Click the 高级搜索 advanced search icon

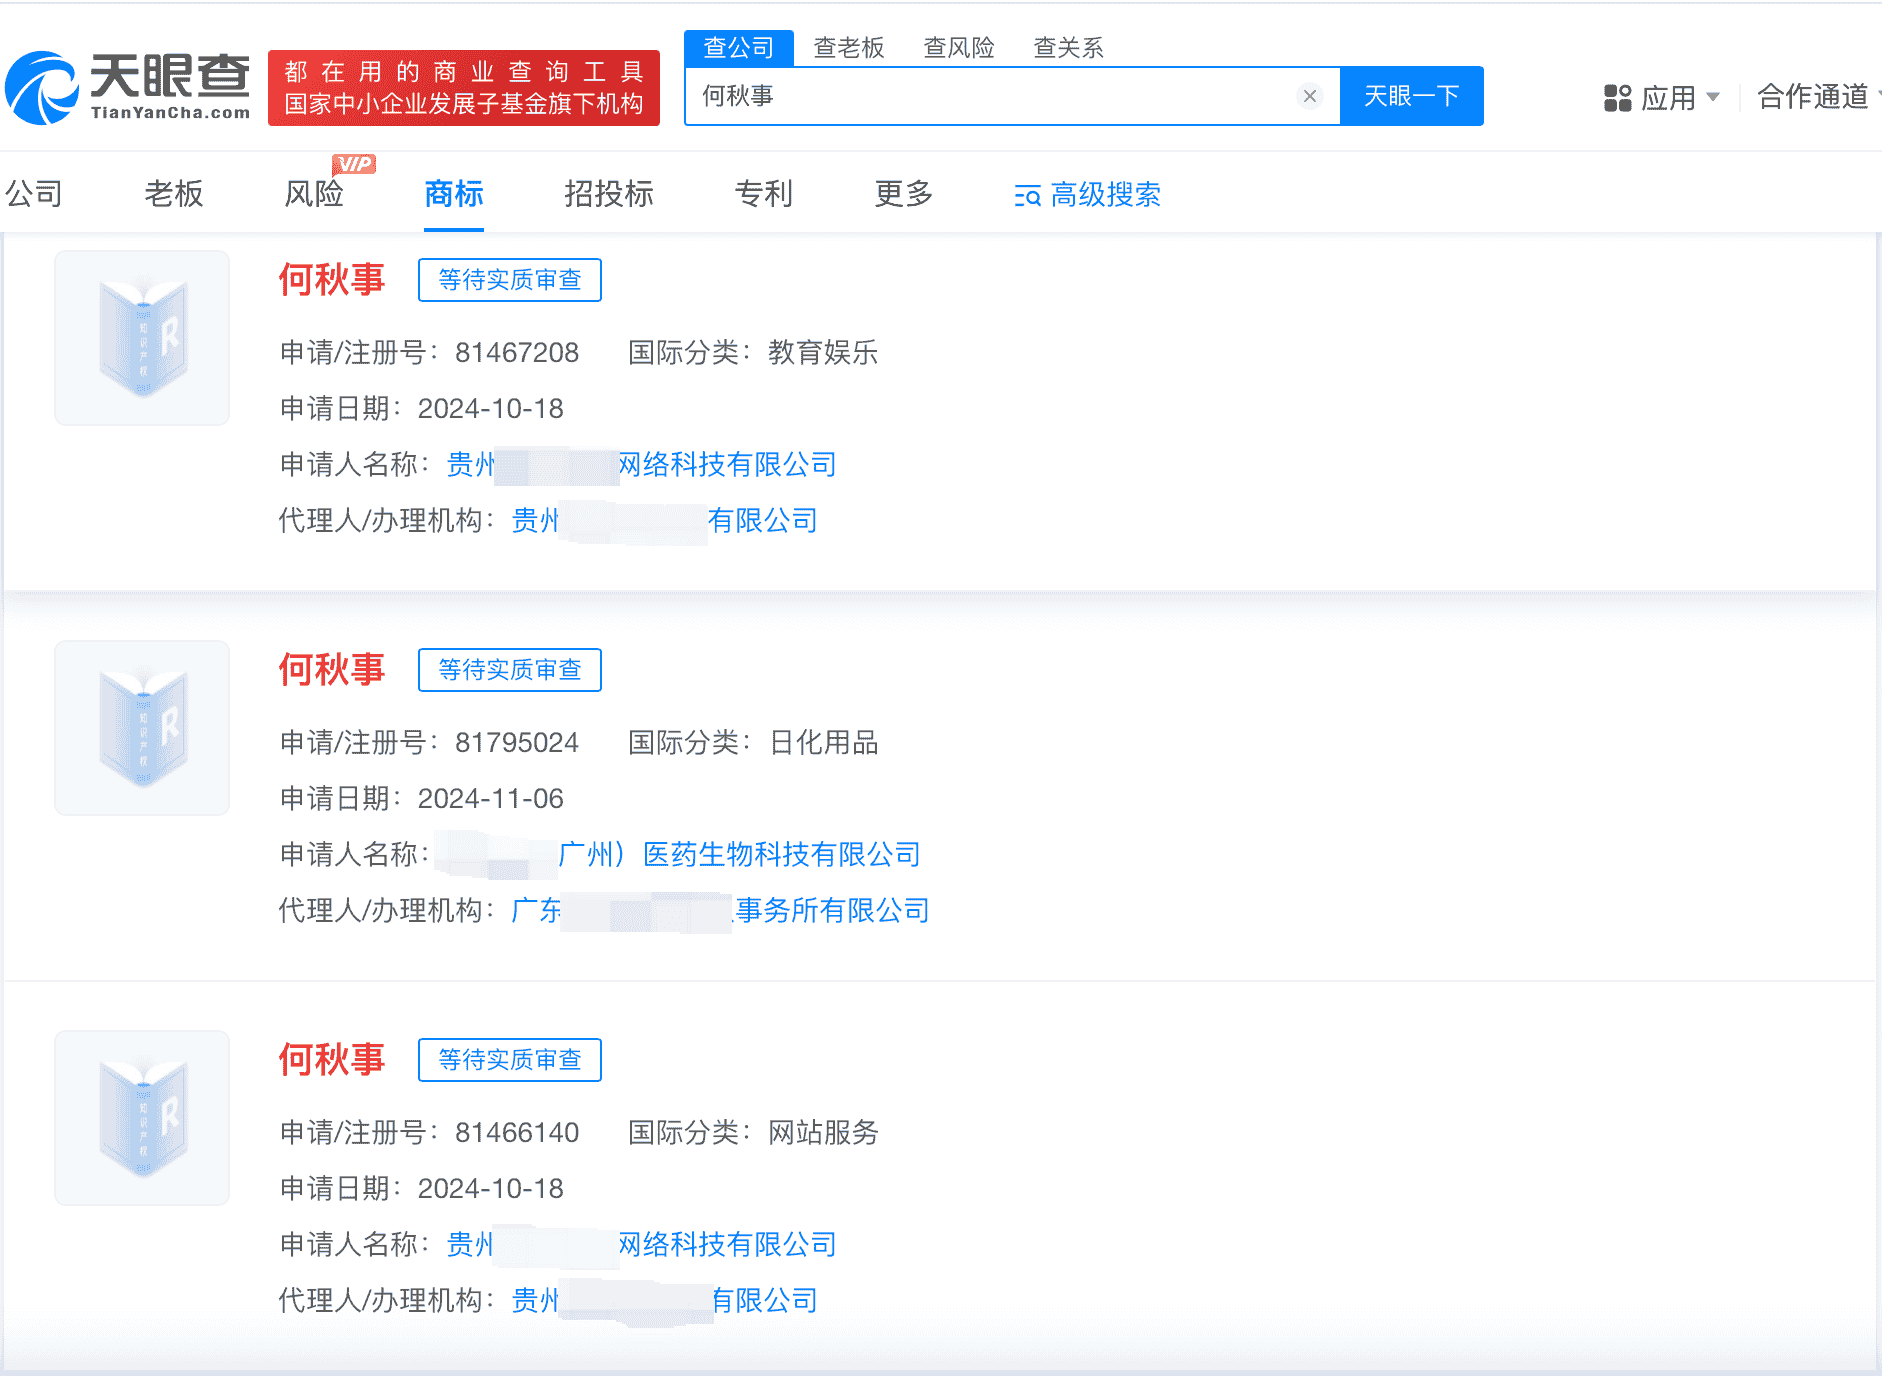click(x=1027, y=196)
